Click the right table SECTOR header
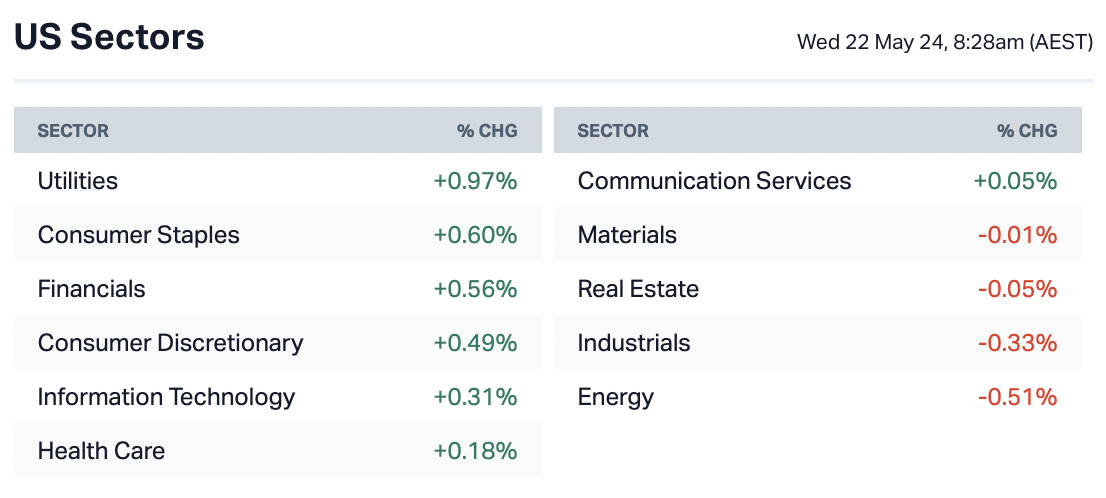1106x498 pixels. point(613,131)
